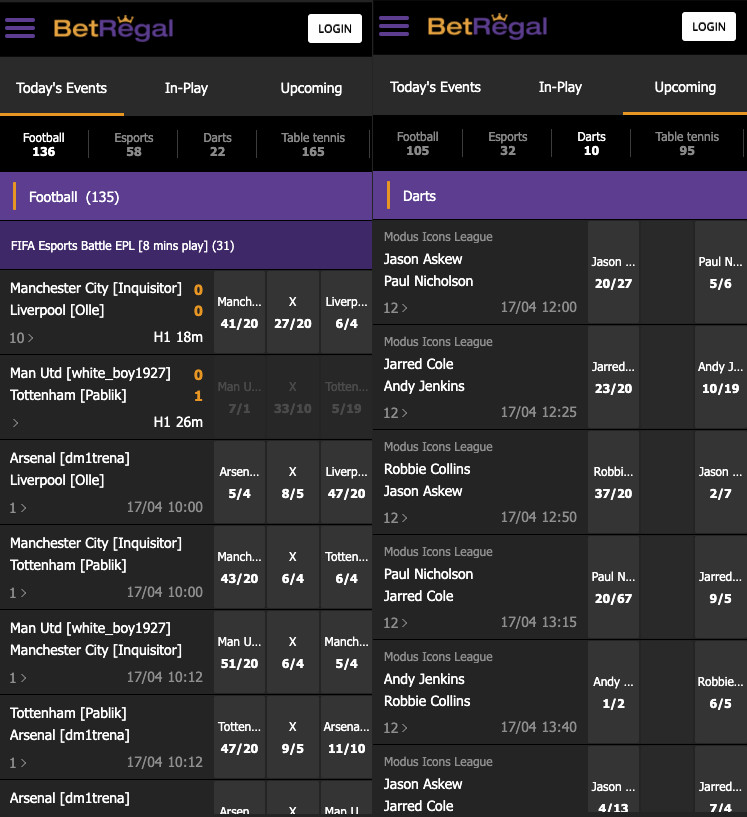Expand 12 markets for Robbie Collins vs Jason Askew
The height and width of the screenshot is (817, 747).
click(395, 518)
